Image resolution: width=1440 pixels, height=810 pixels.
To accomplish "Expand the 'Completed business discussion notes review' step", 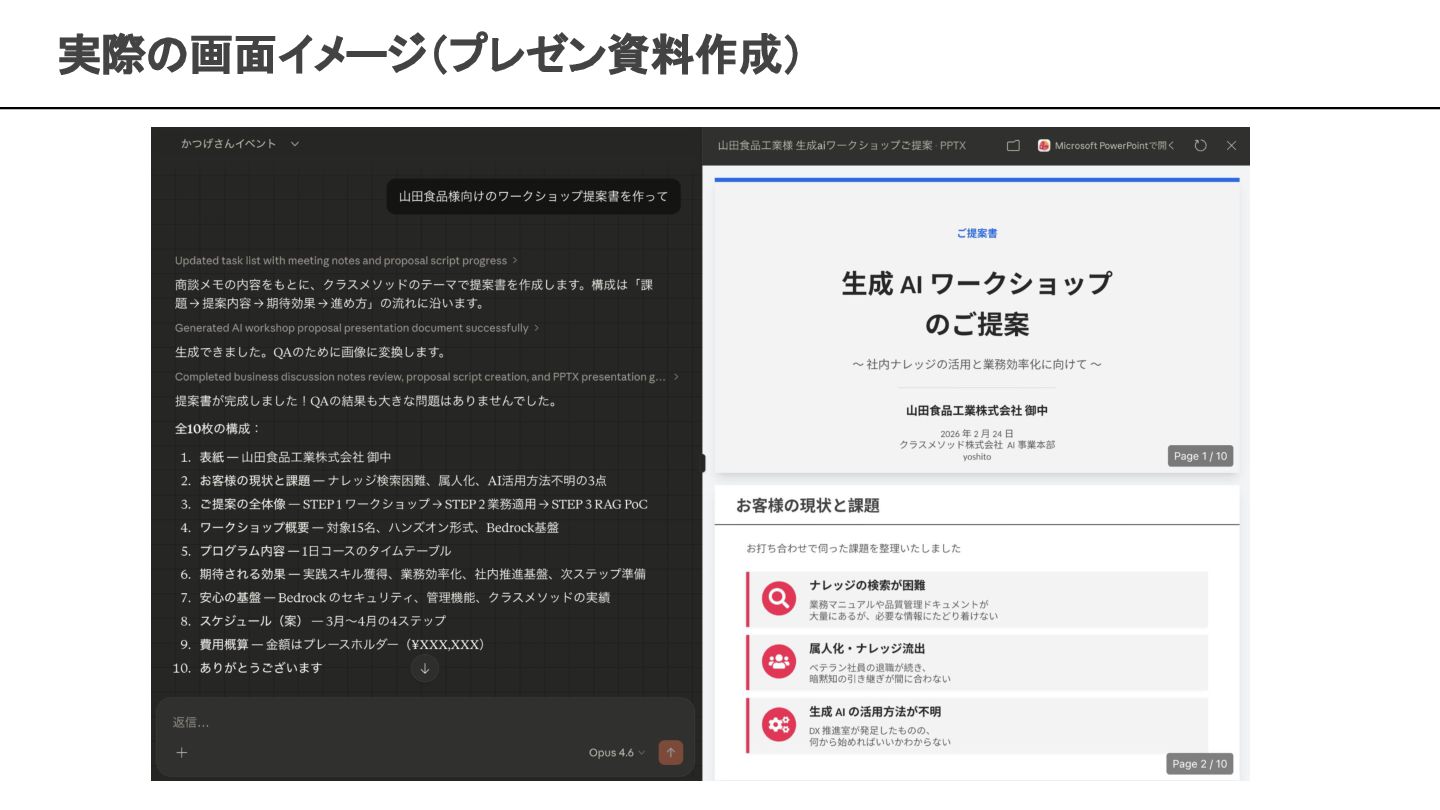I will pyautogui.click(x=427, y=377).
